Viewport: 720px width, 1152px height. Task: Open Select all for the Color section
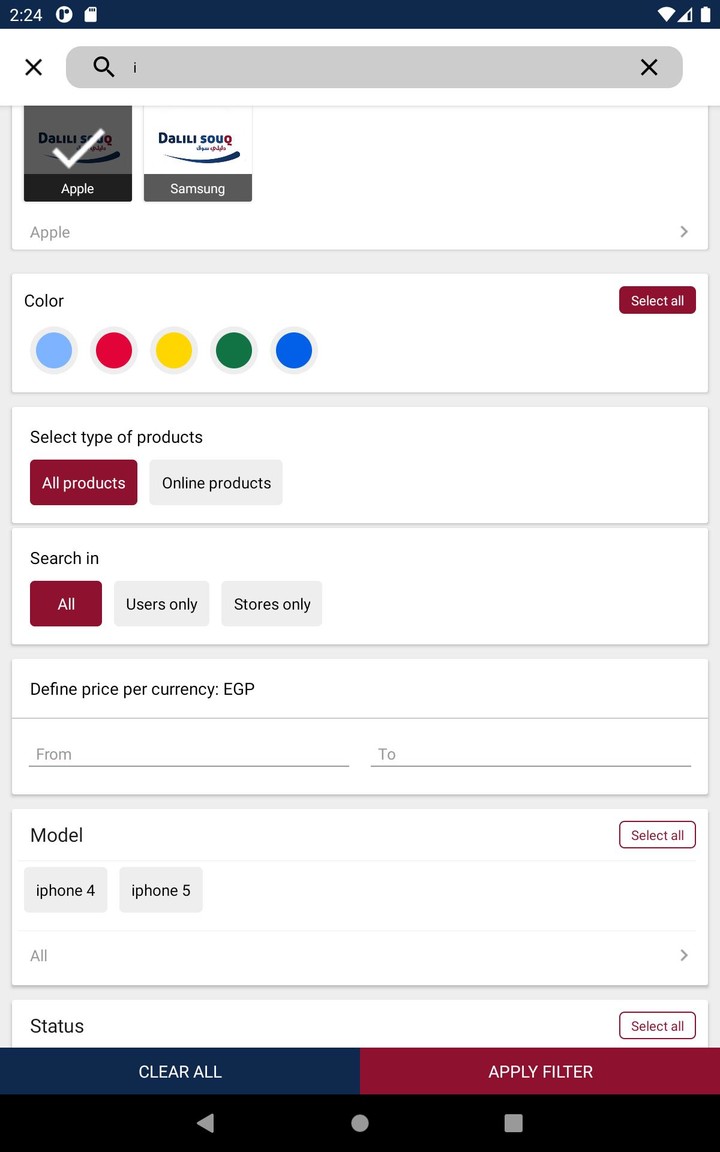coord(657,300)
